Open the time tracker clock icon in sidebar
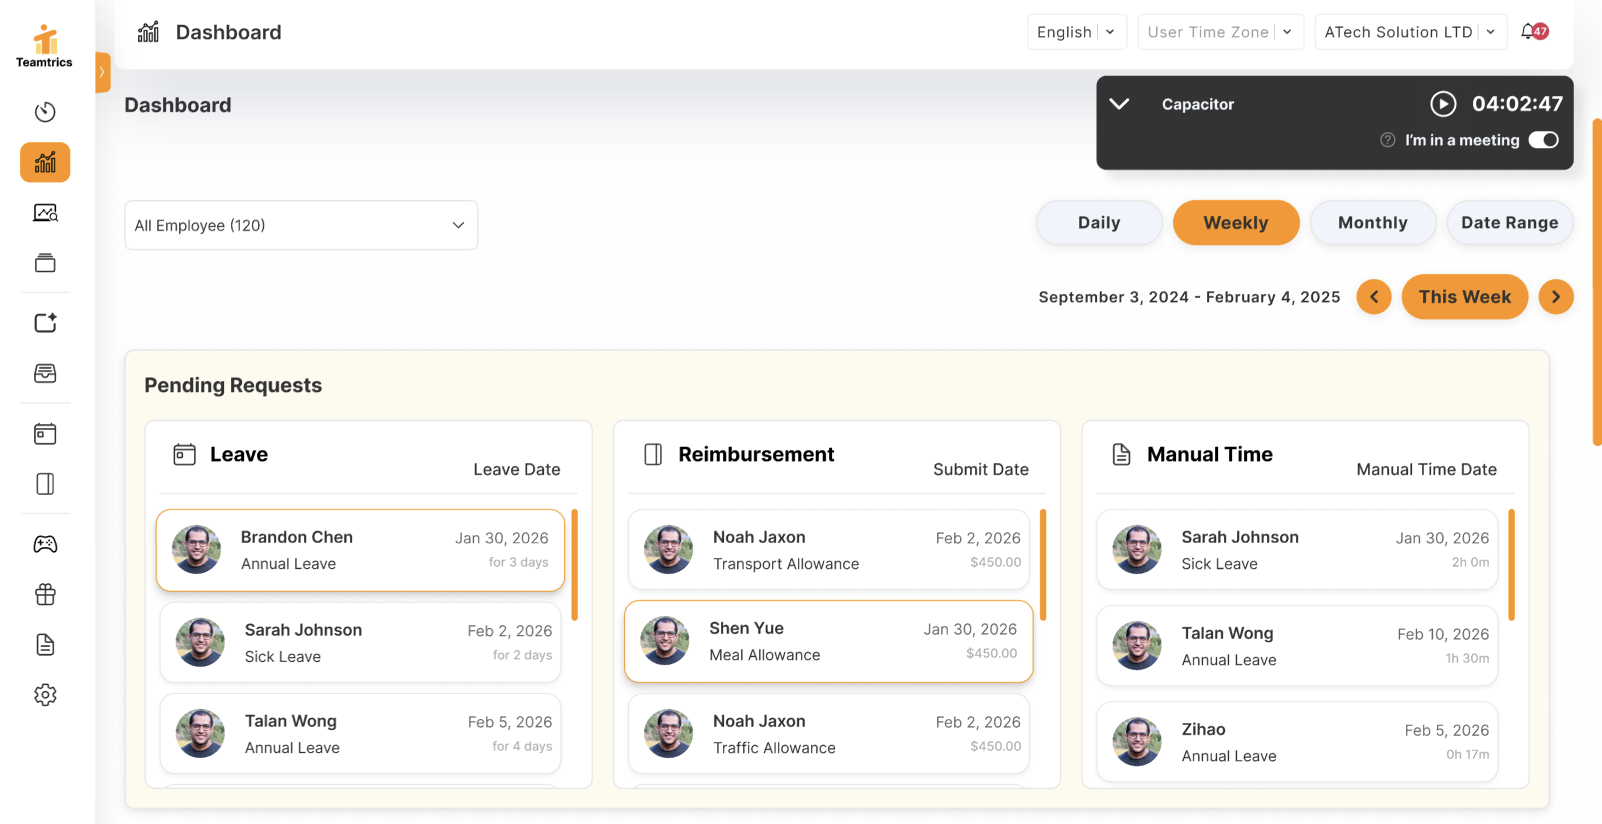 point(45,112)
